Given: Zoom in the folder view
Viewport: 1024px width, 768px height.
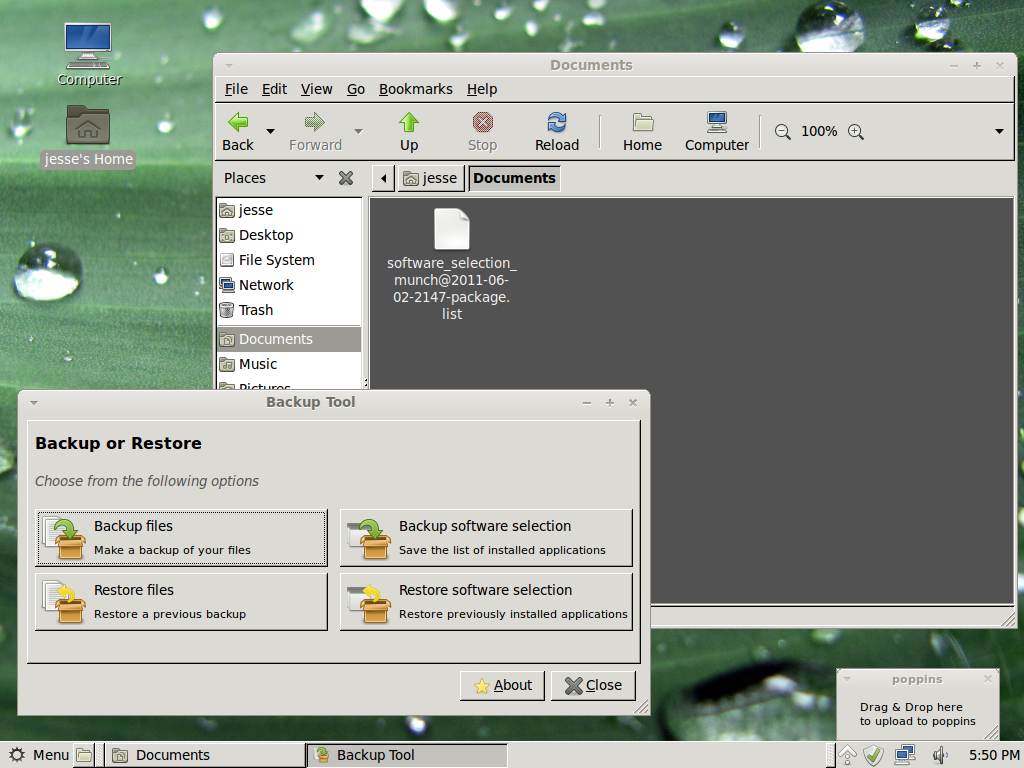Looking at the screenshot, I should (856, 132).
